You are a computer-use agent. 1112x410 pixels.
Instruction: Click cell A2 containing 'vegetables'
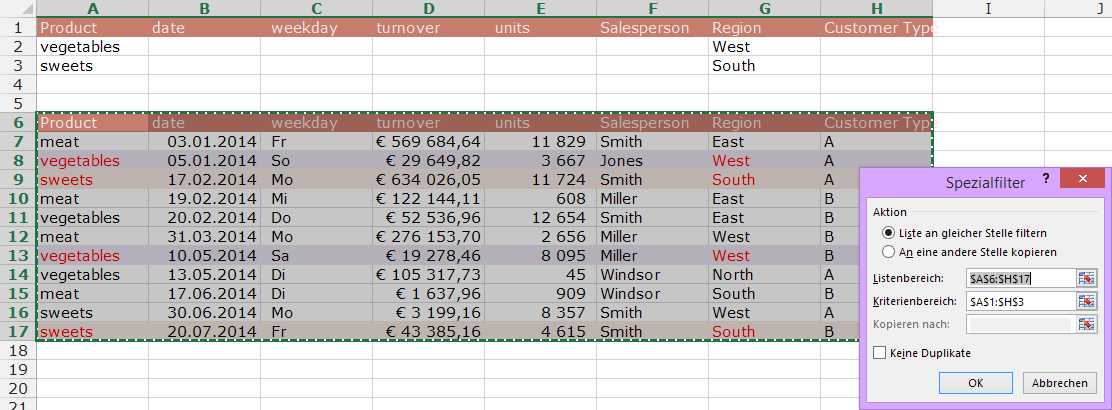point(91,47)
